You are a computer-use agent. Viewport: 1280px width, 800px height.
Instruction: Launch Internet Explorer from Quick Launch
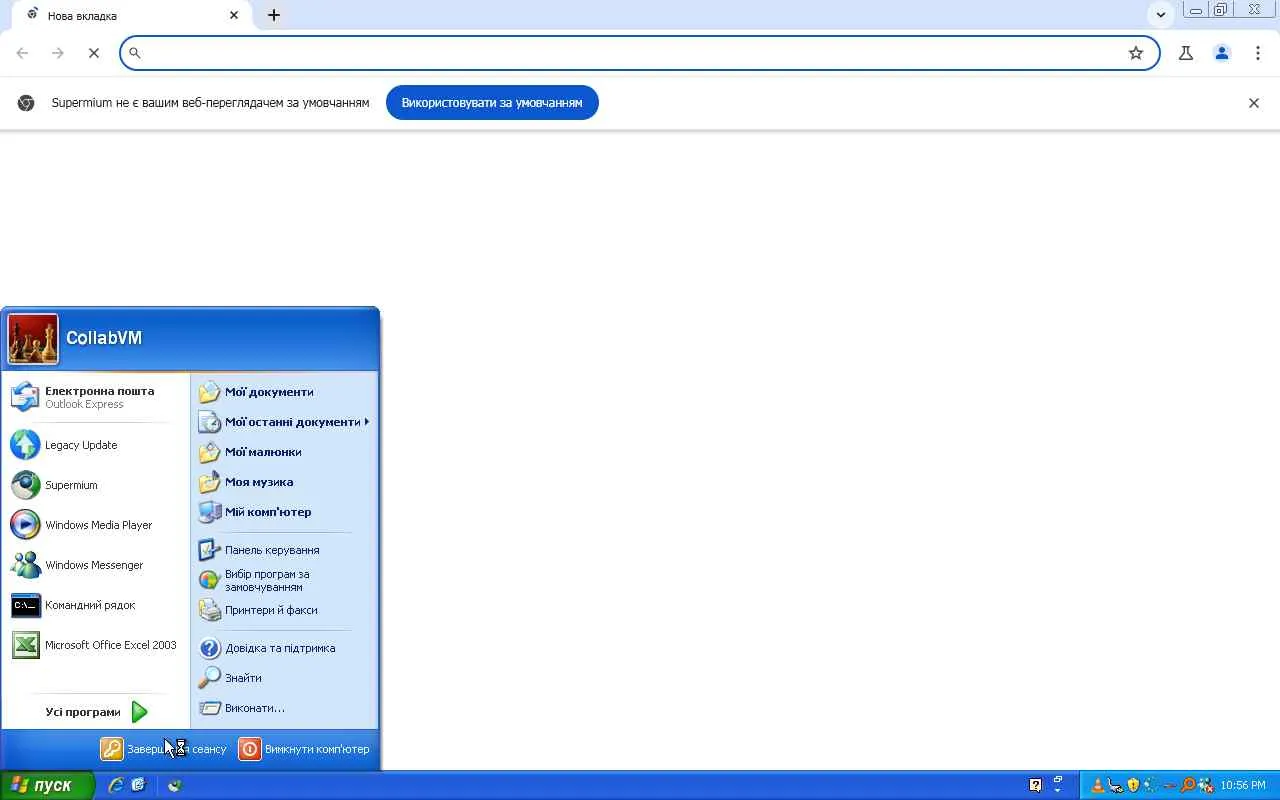tap(115, 785)
